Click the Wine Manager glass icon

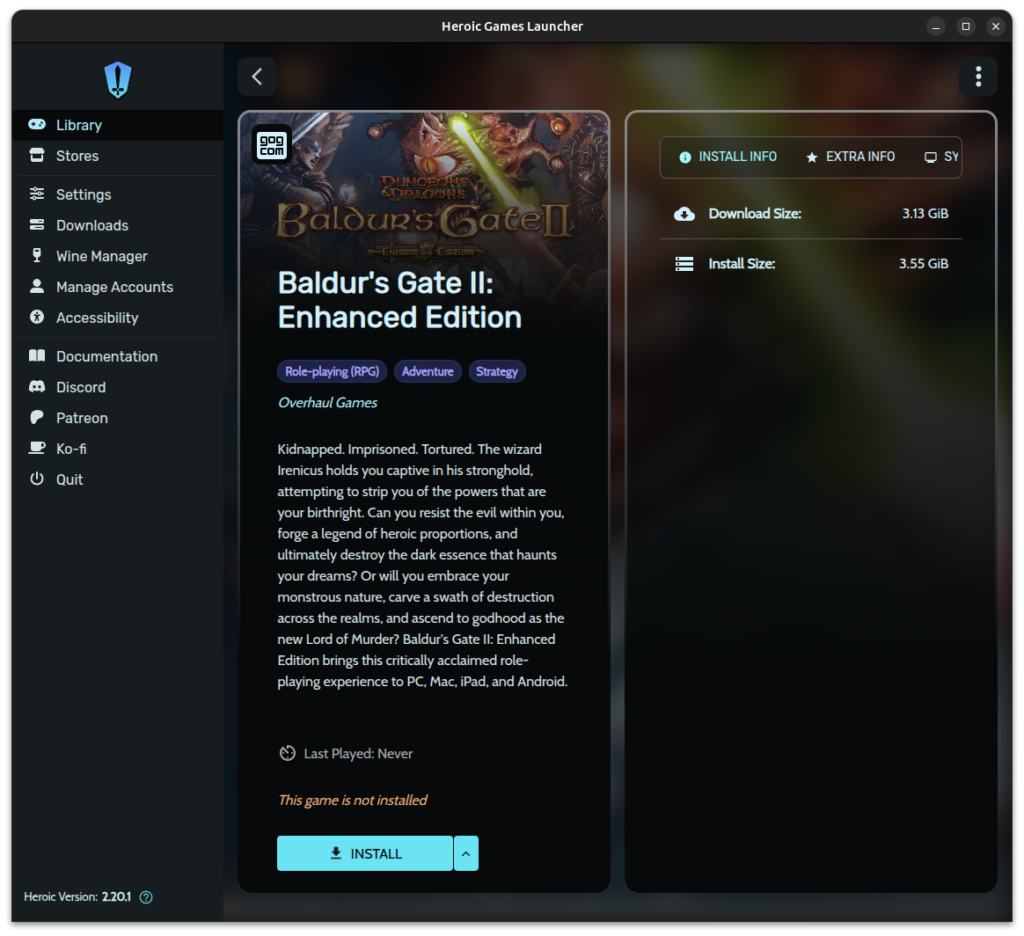(37, 256)
